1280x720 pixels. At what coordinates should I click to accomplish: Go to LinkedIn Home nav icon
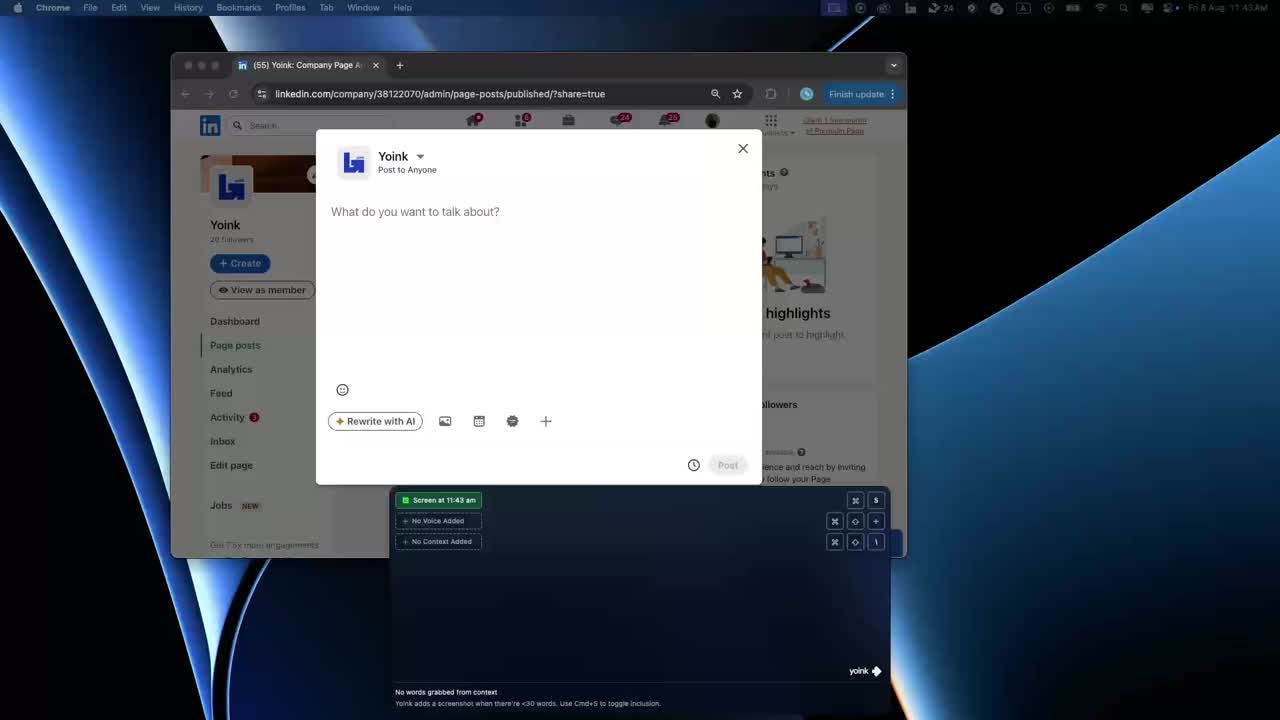click(x=474, y=120)
